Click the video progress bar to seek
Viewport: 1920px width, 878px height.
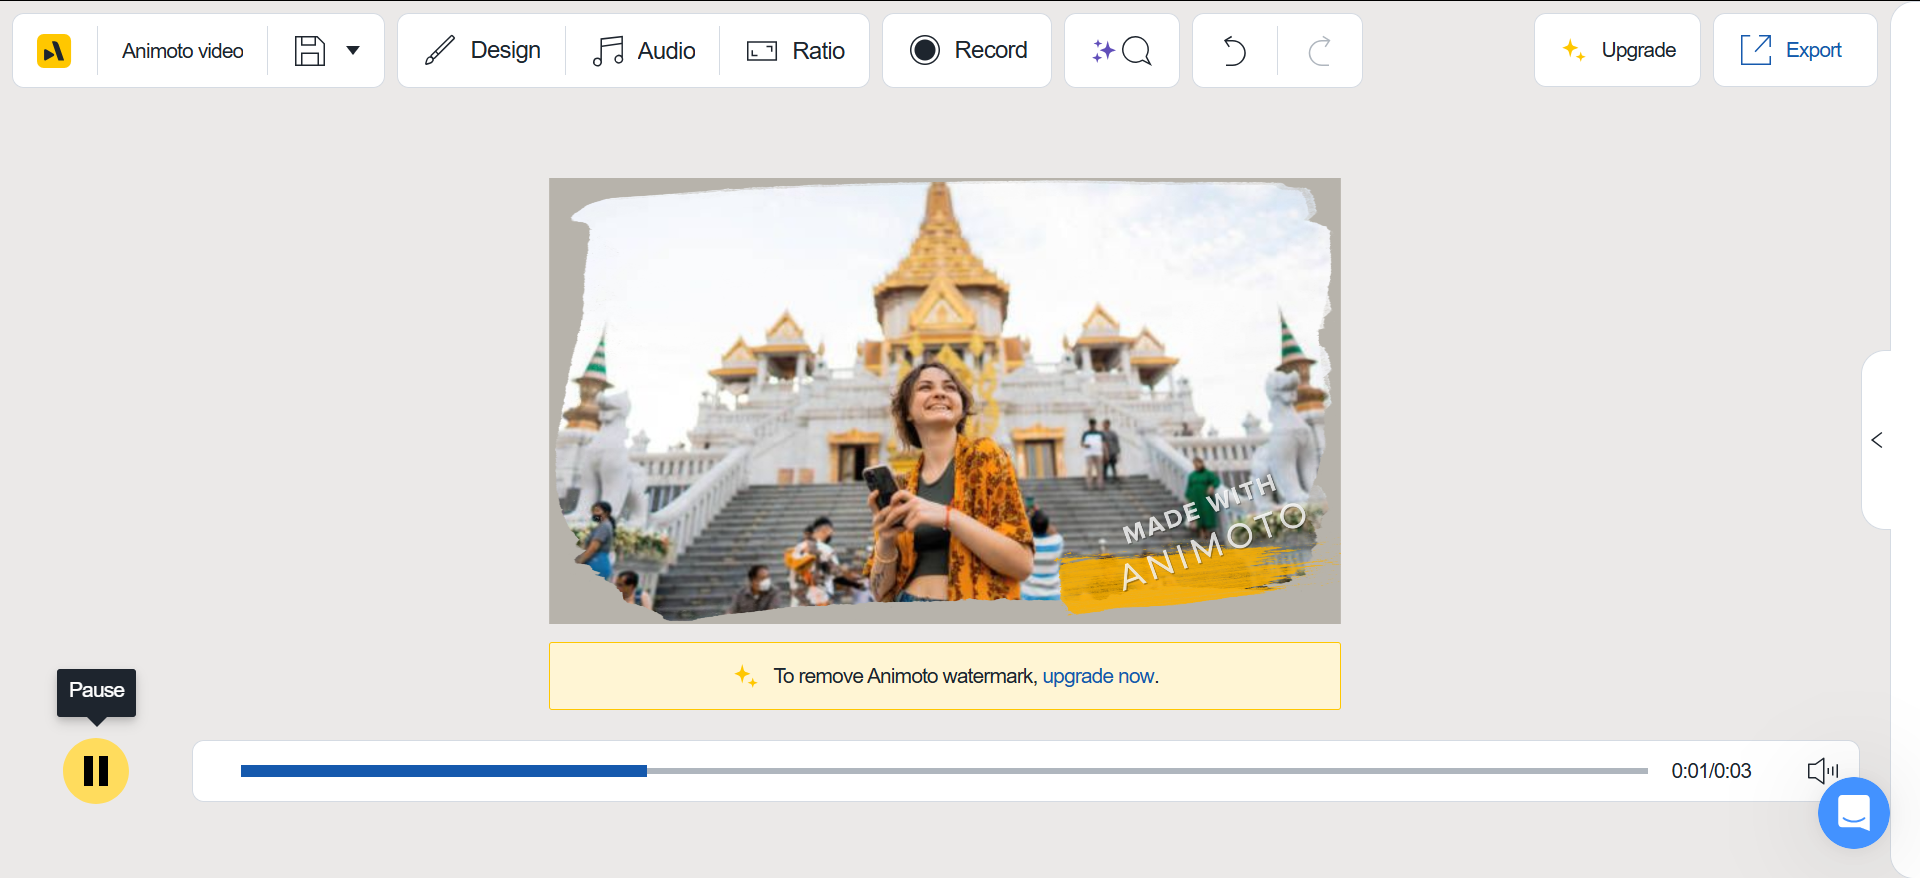[x=943, y=771]
